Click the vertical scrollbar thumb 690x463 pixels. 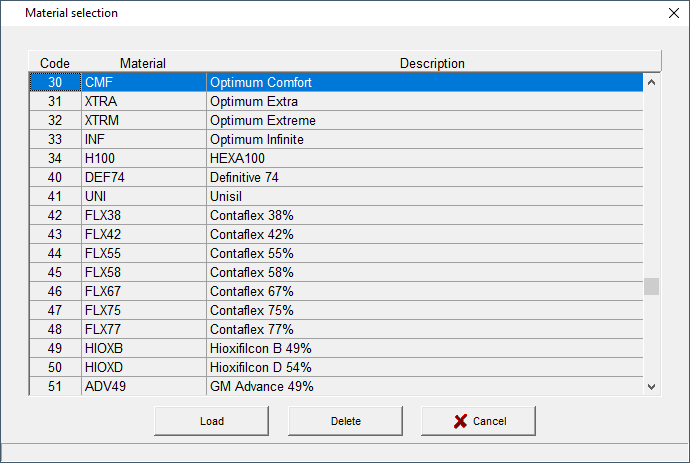coord(652,287)
